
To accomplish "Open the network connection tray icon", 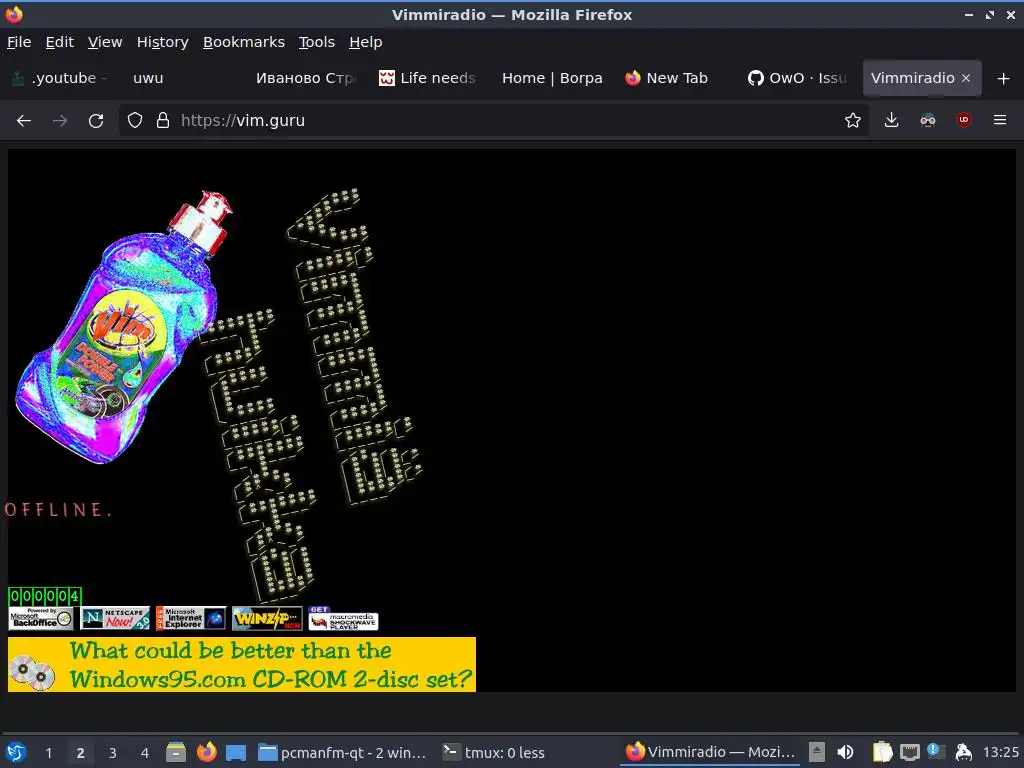I will [x=909, y=752].
